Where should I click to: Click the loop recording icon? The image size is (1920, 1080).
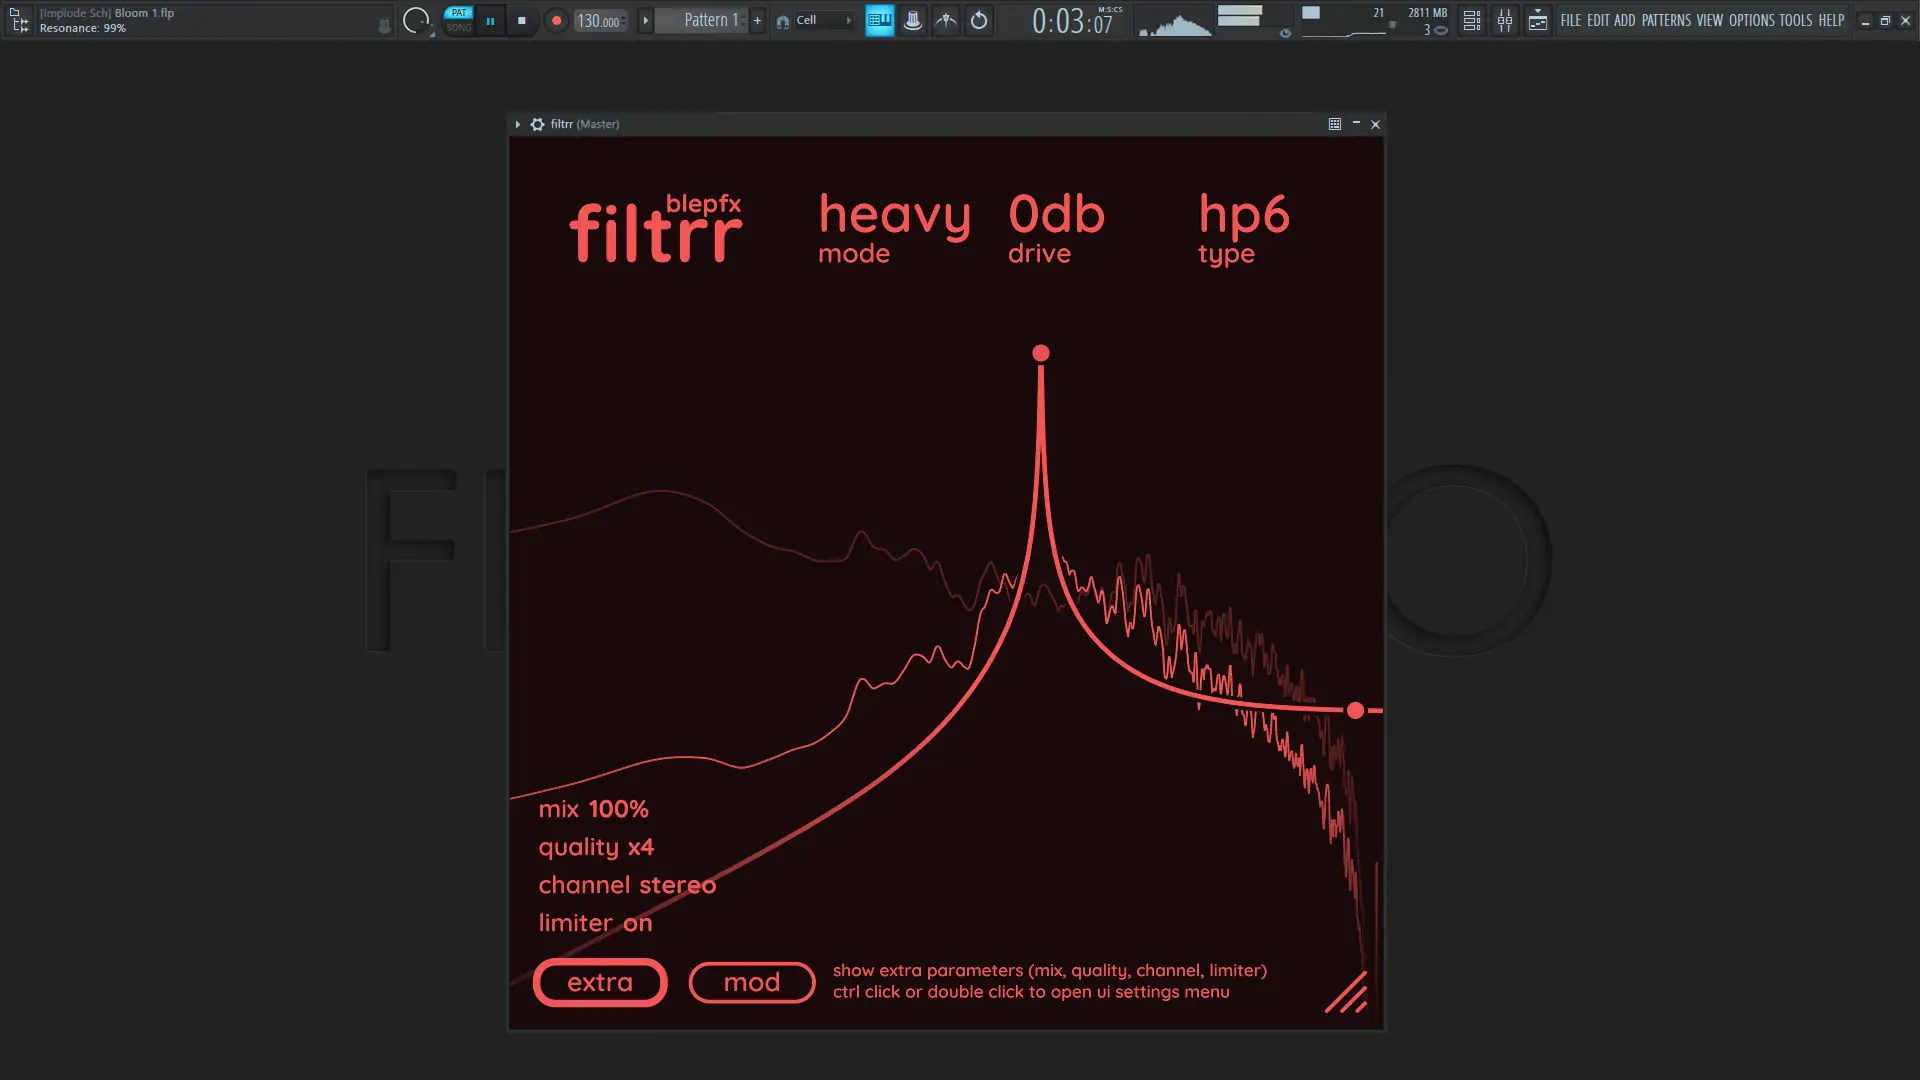(979, 20)
